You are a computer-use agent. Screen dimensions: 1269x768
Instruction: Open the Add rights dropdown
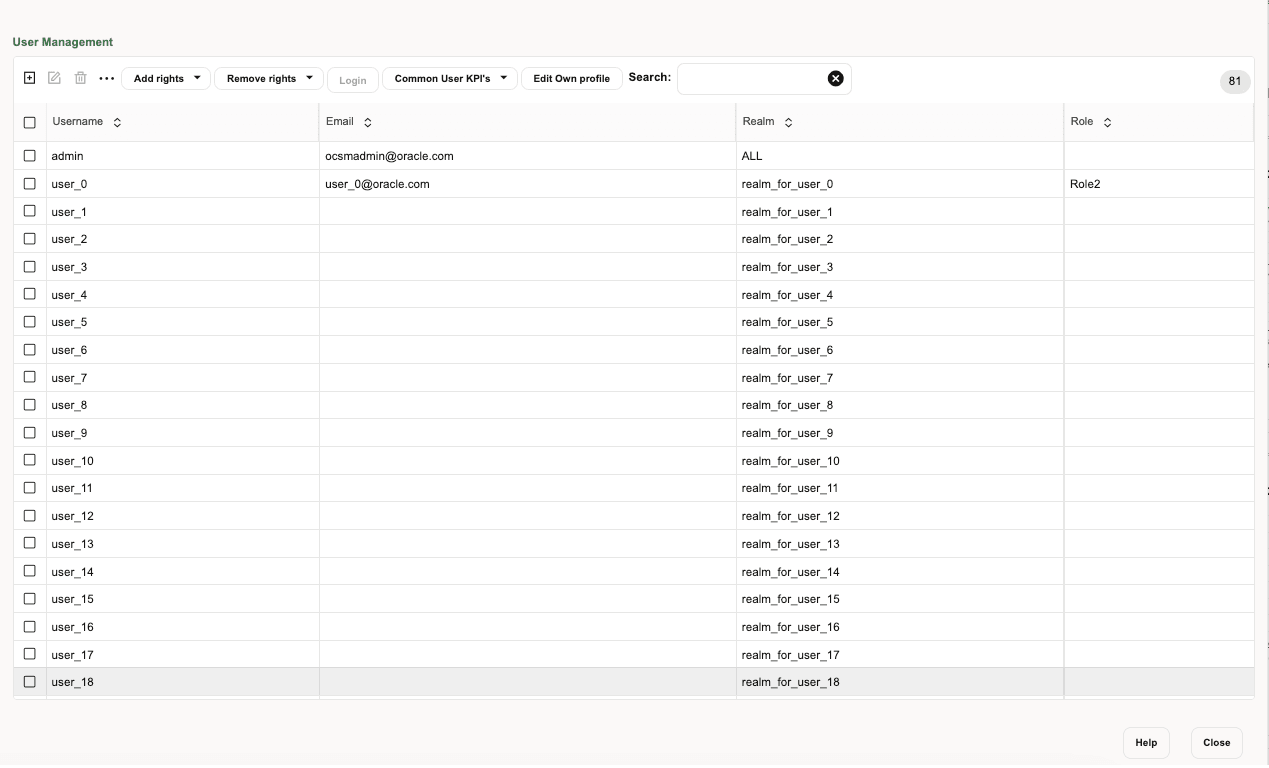click(165, 77)
